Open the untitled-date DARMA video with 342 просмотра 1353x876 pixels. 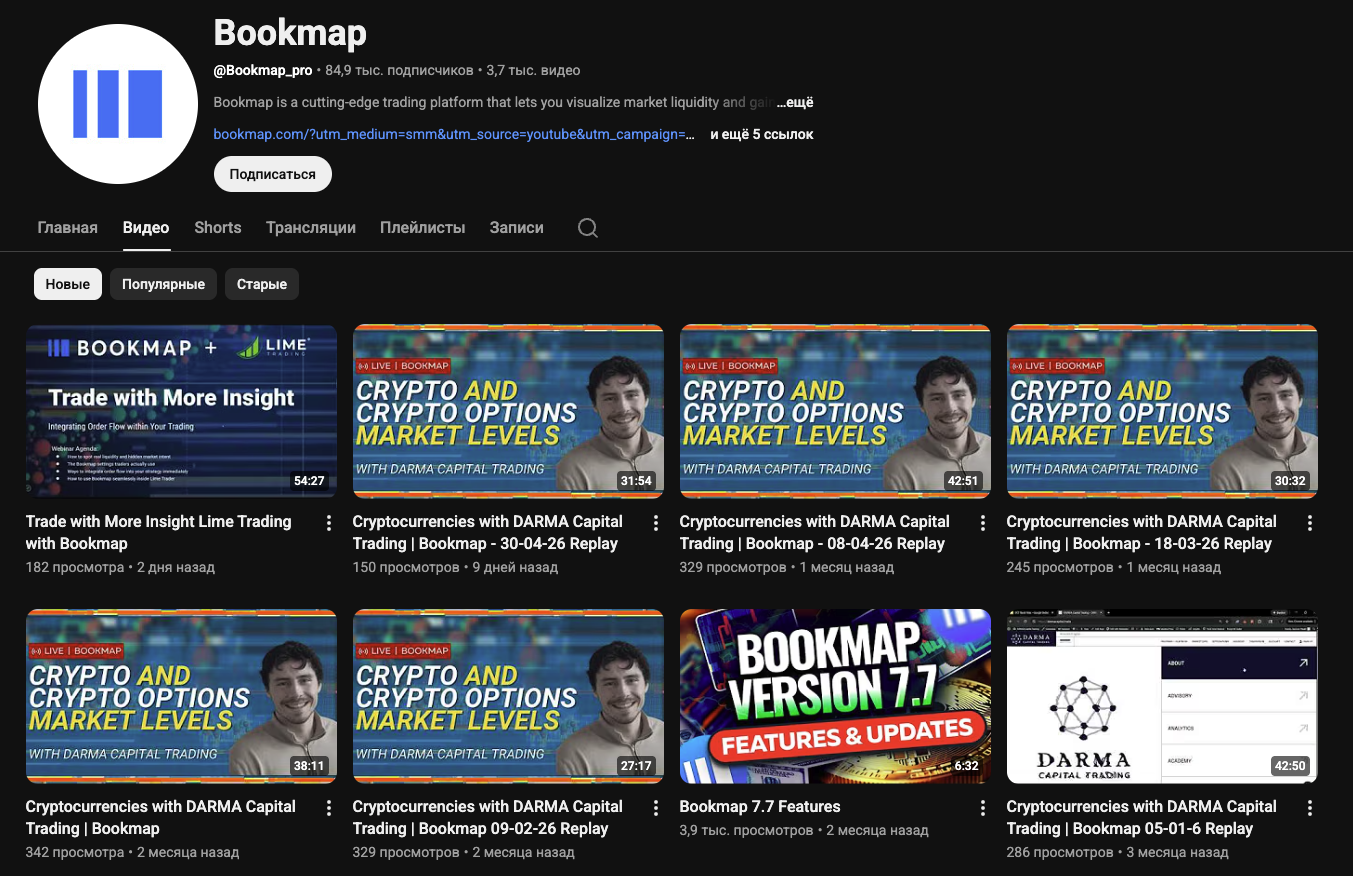coord(161,817)
